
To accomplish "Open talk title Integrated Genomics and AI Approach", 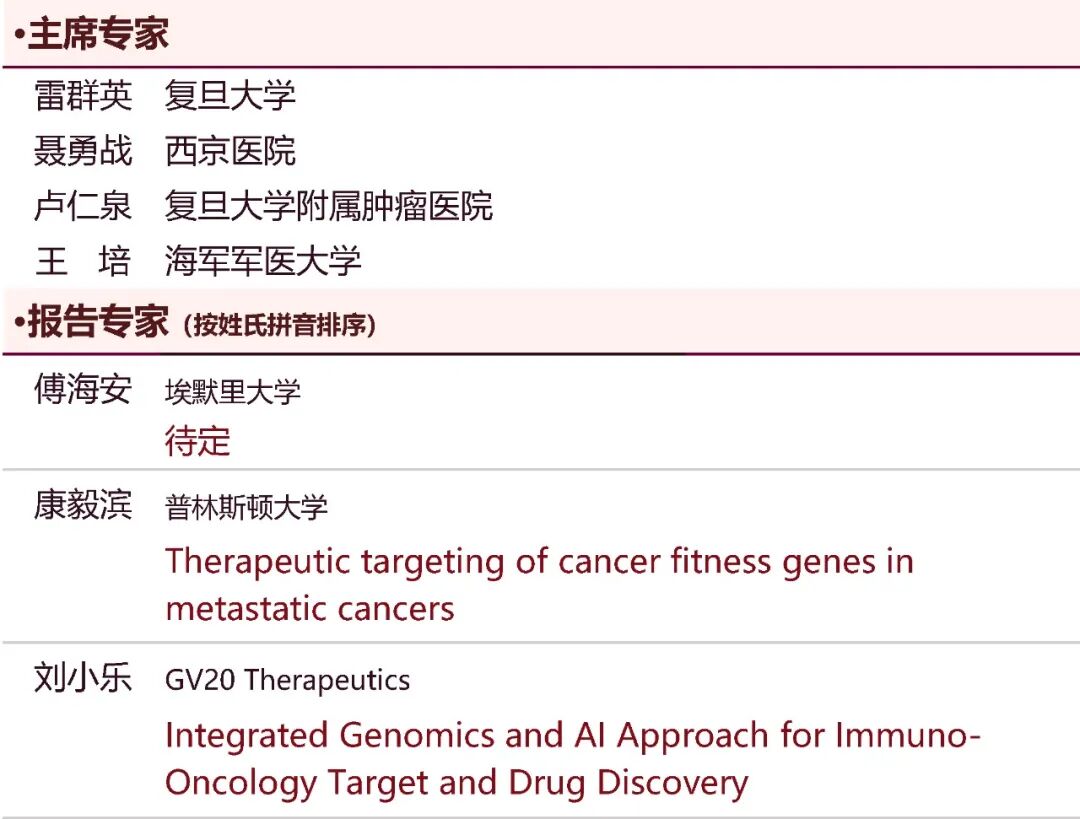I will (573, 758).
